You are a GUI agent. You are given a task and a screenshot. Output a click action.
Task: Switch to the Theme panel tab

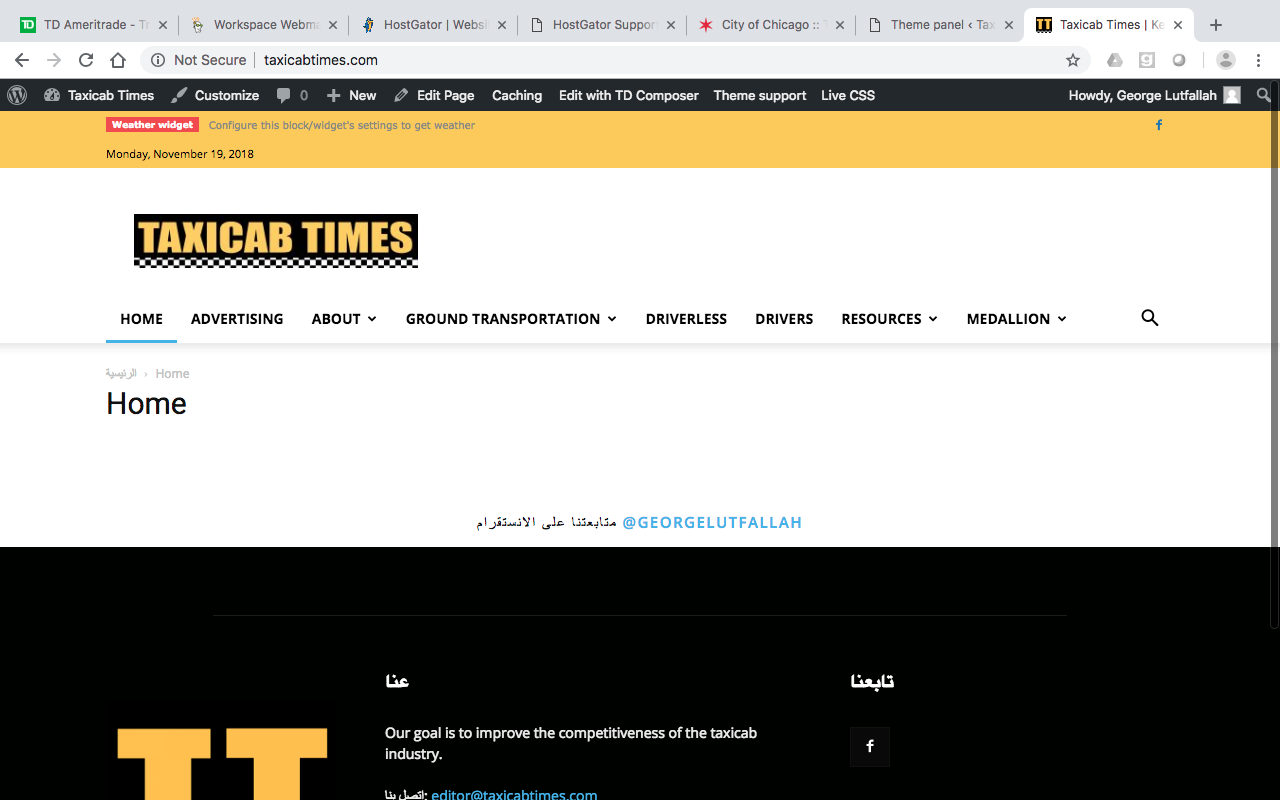[x=940, y=25]
